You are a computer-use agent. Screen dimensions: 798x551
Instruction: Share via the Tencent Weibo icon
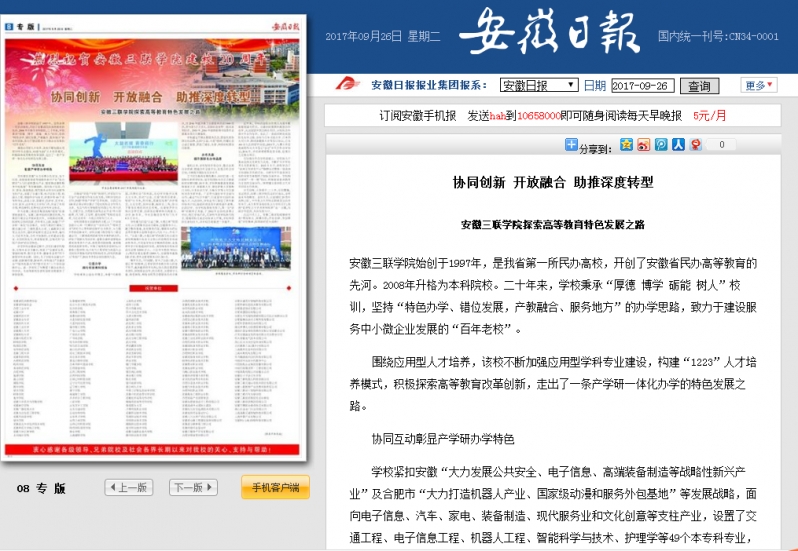pyautogui.click(x=660, y=145)
